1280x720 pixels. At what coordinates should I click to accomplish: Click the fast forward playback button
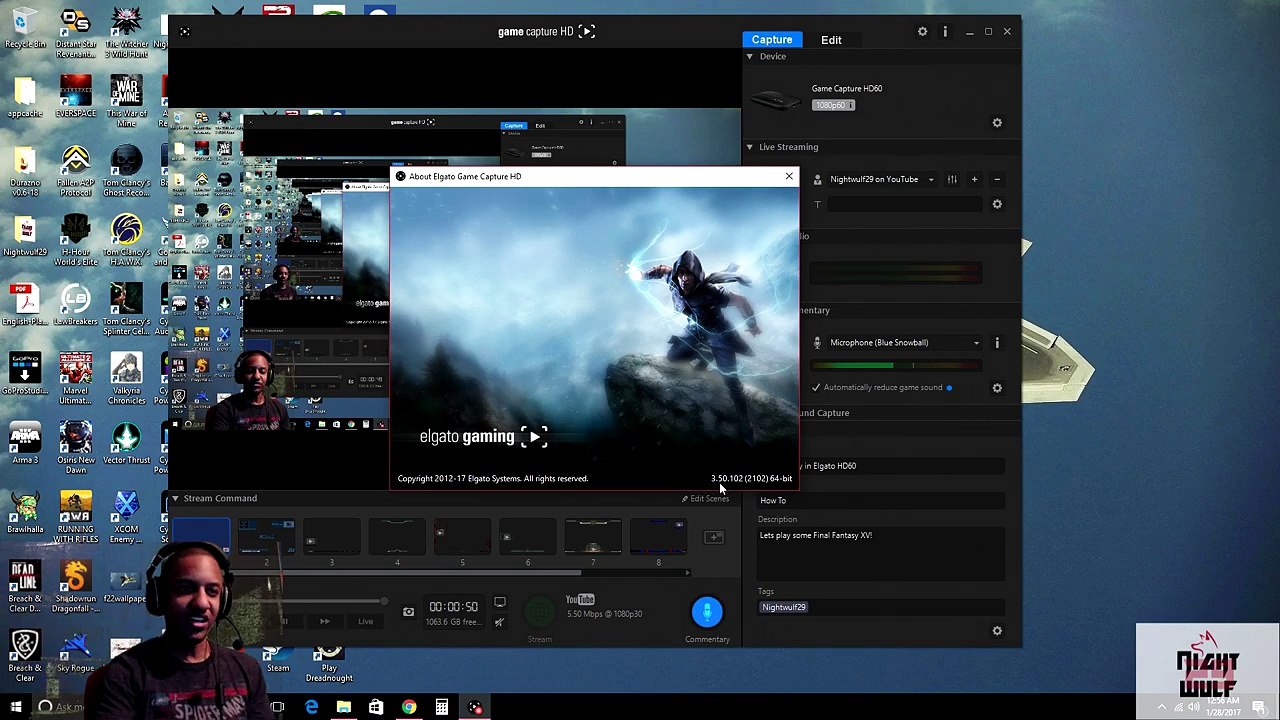pyautogui.click(x=324, y=622)
